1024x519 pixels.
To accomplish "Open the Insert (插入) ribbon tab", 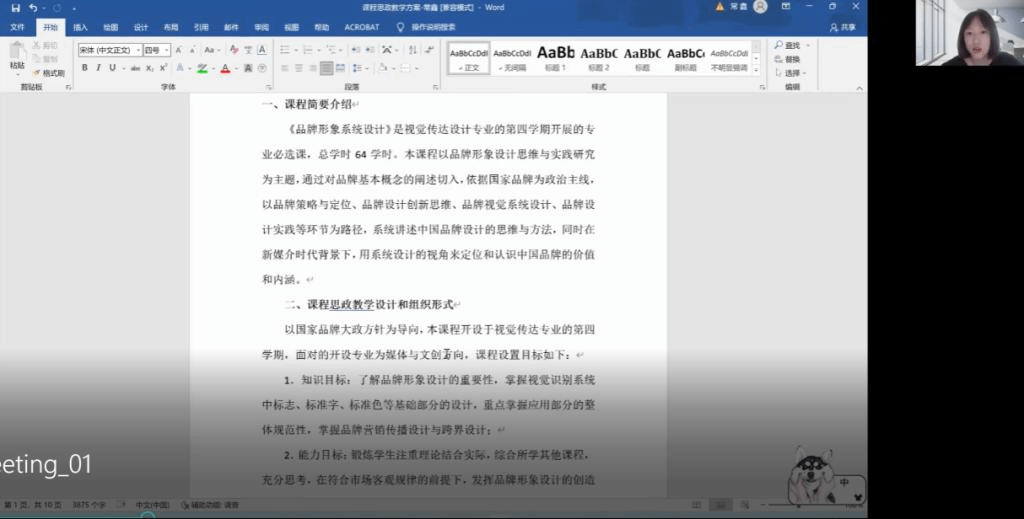I will (x=80, y=27).
